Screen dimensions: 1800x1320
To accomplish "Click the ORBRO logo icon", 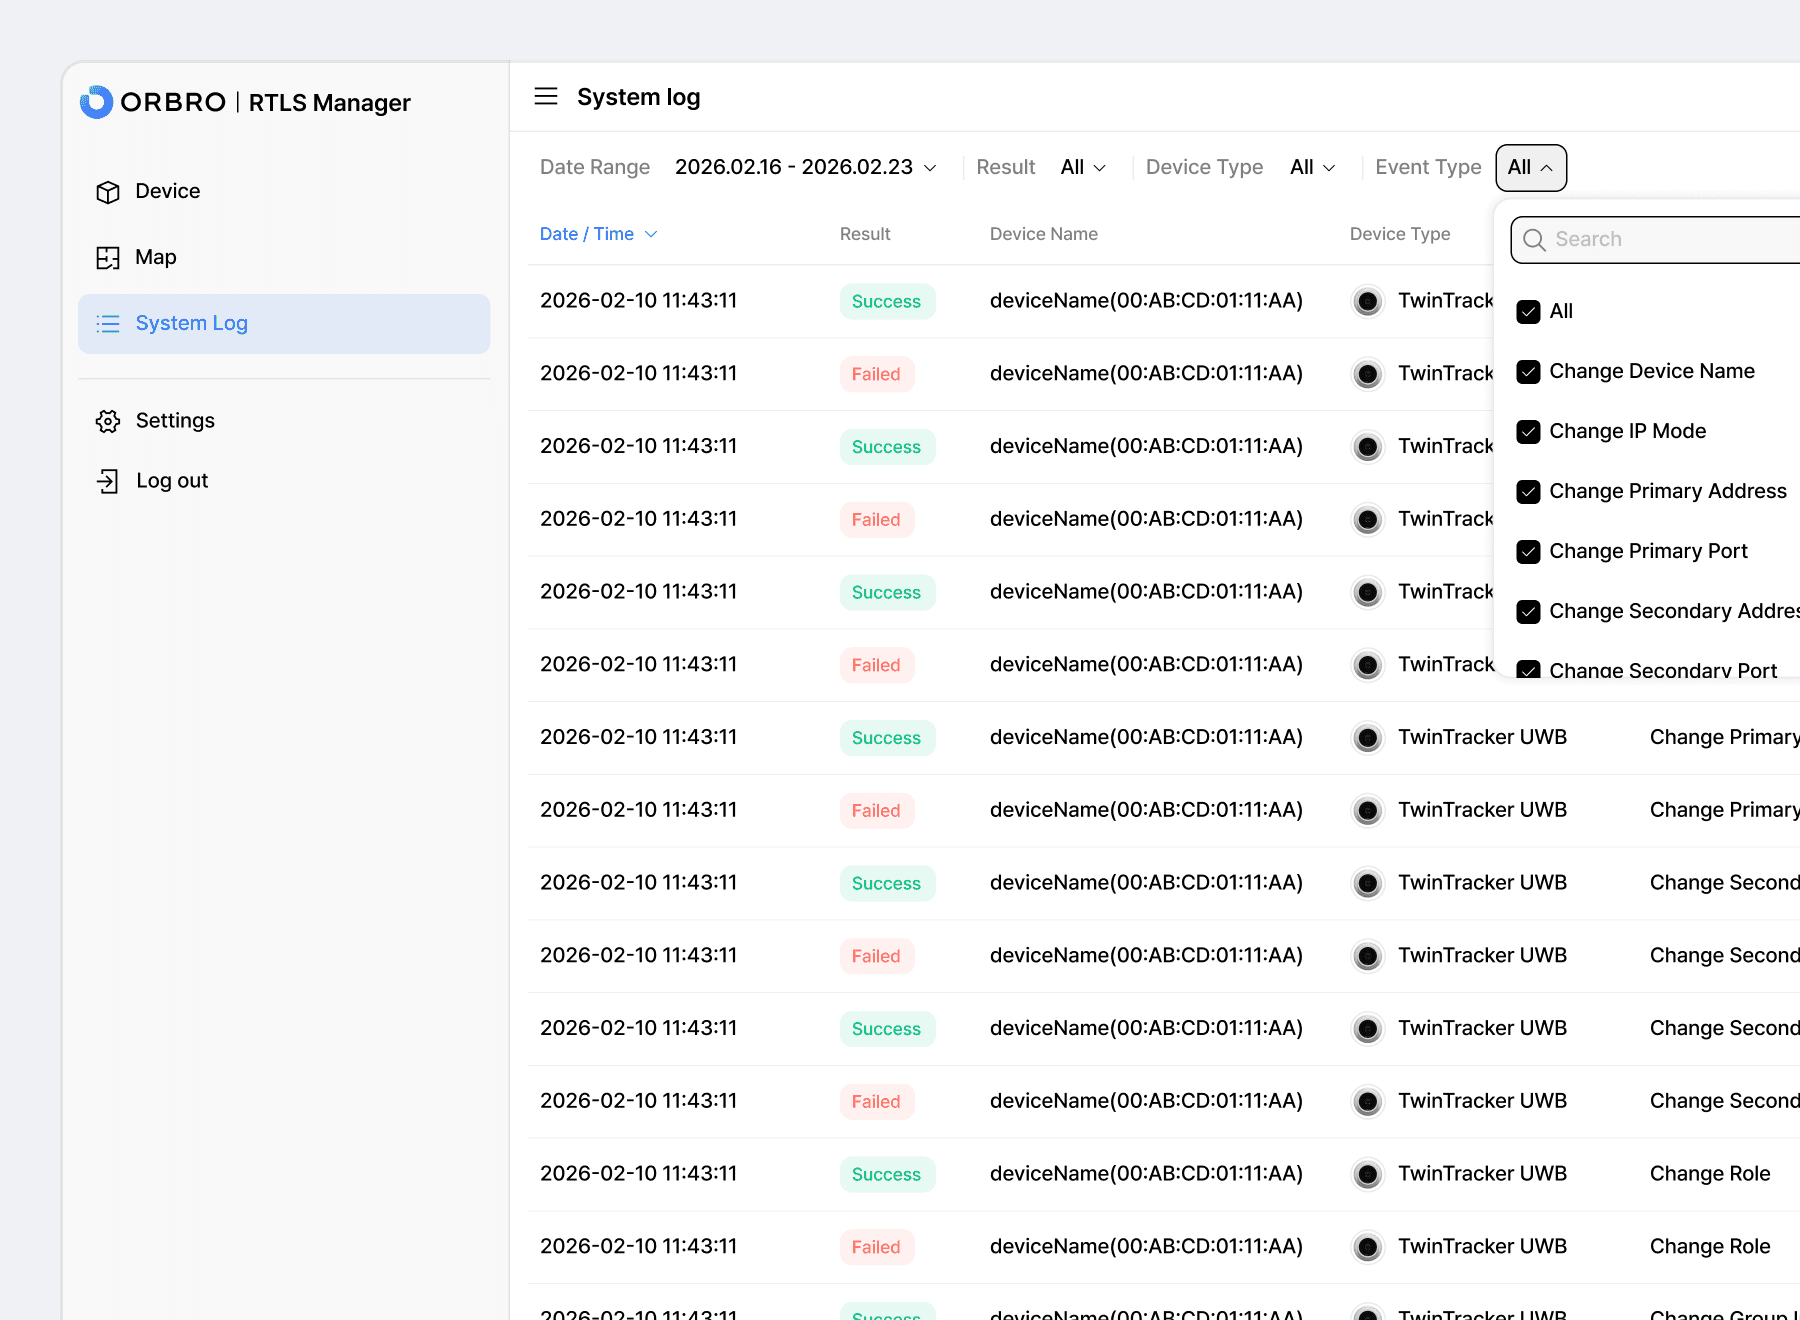I will click(96, 102).
